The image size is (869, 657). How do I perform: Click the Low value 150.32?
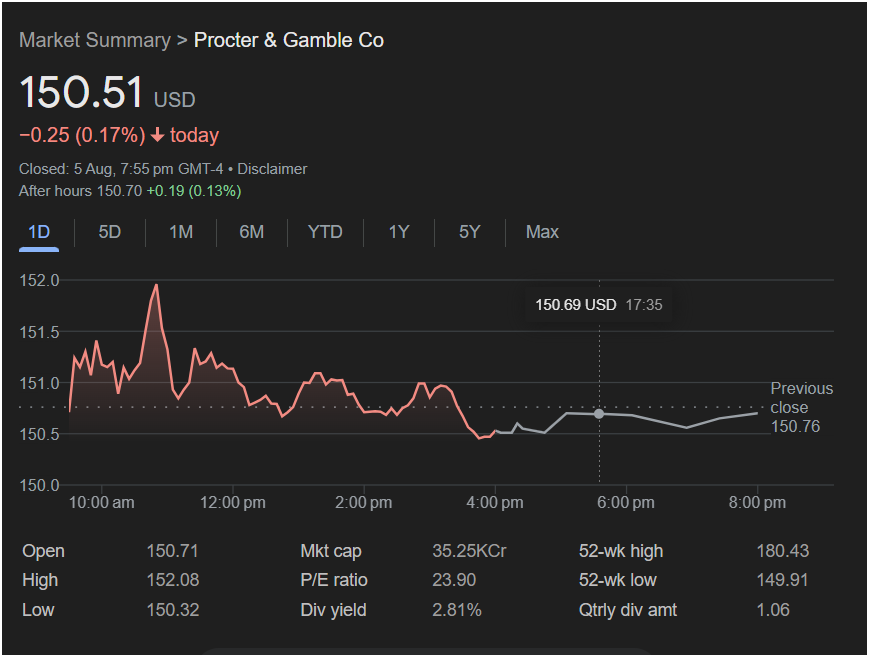(x=172, y=610)
